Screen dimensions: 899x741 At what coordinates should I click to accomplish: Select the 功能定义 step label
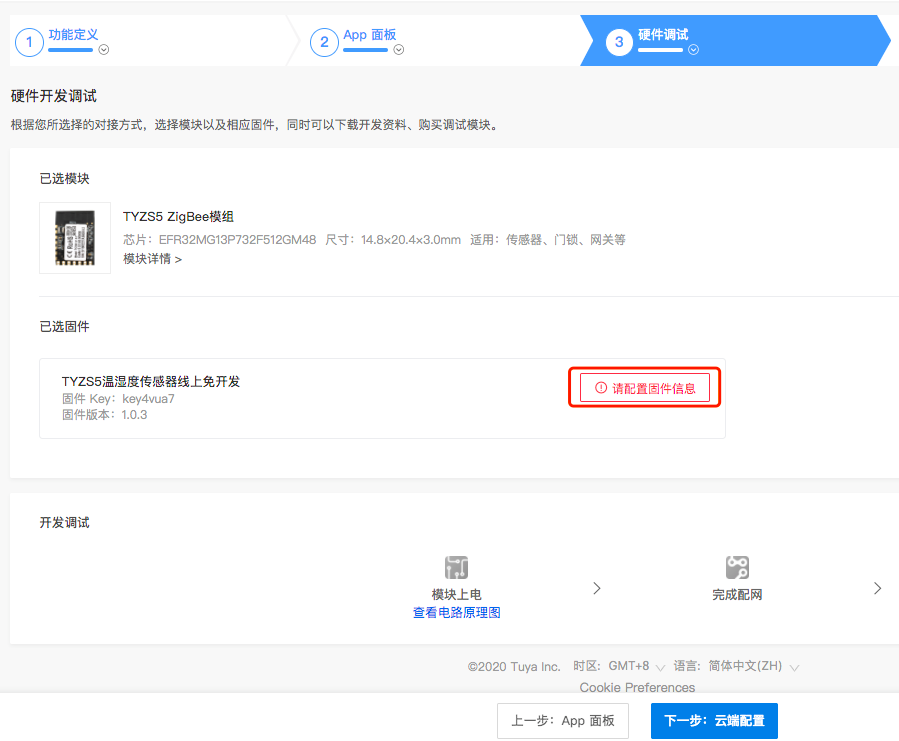[72, 35]
